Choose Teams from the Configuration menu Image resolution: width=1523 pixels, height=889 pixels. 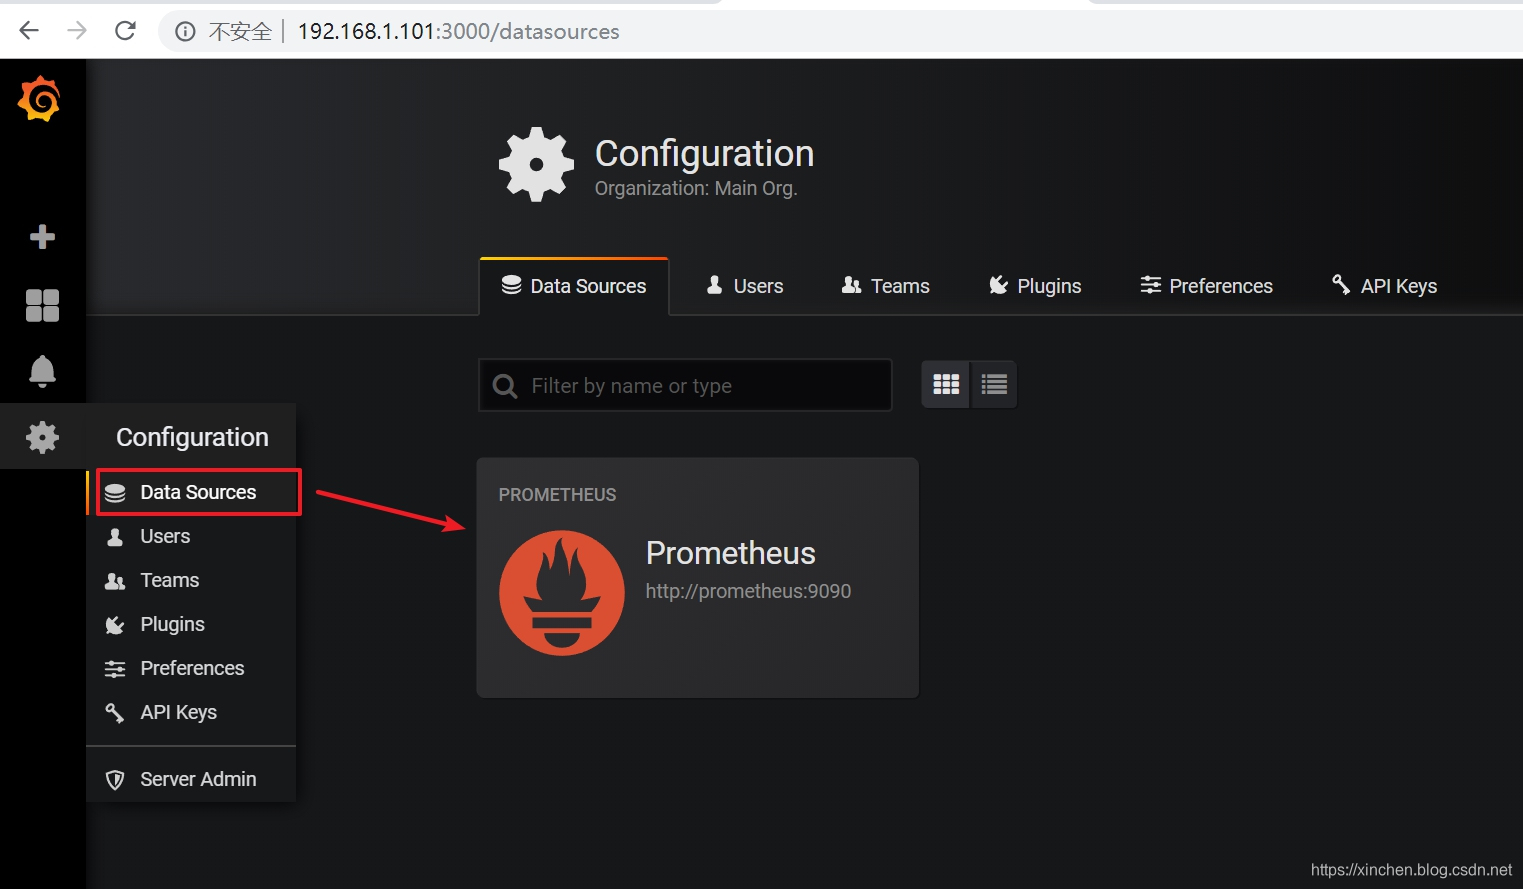point(169,580)
